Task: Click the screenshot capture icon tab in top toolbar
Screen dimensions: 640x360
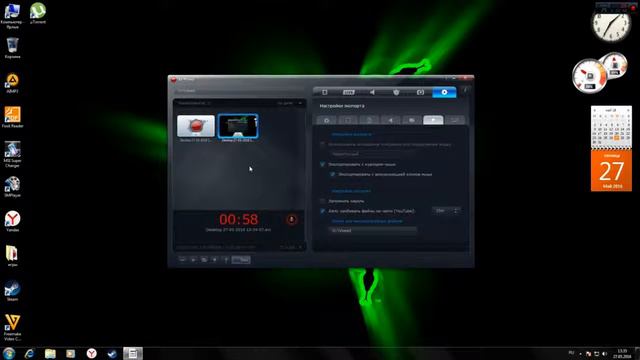Action: [420, 92]
